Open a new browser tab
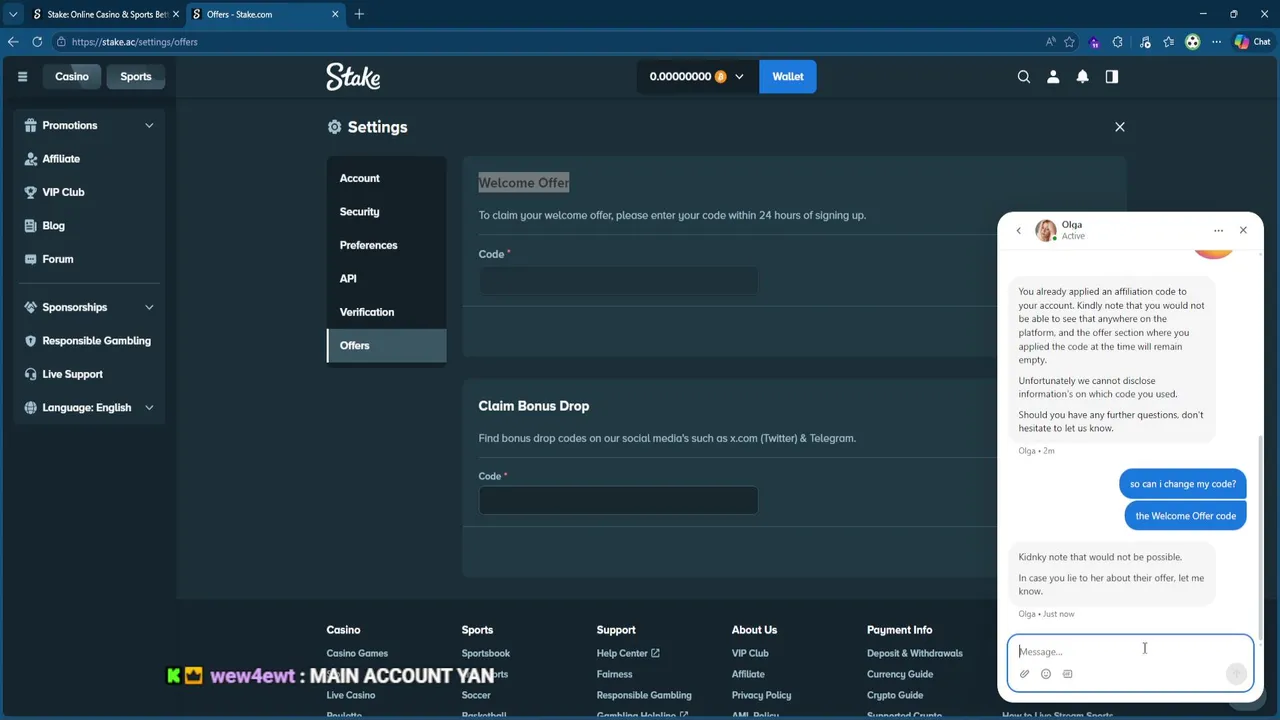This screenshot has height=720, width=1280. [x=359, y=14]
